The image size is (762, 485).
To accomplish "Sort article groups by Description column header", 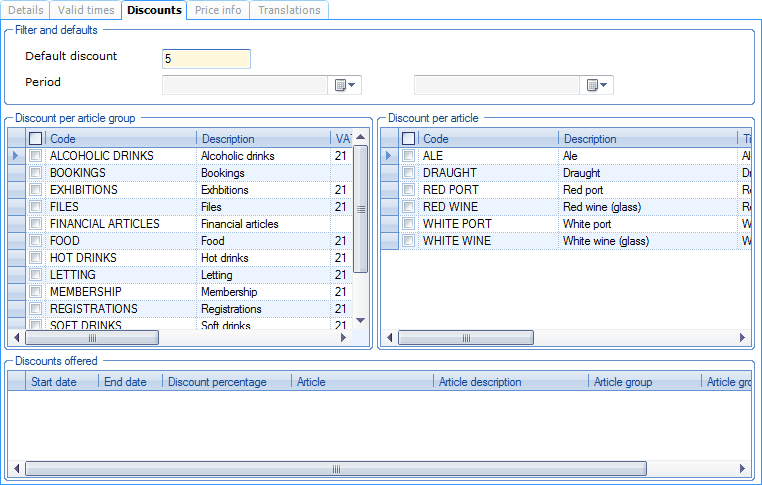I will coord(262,139).
